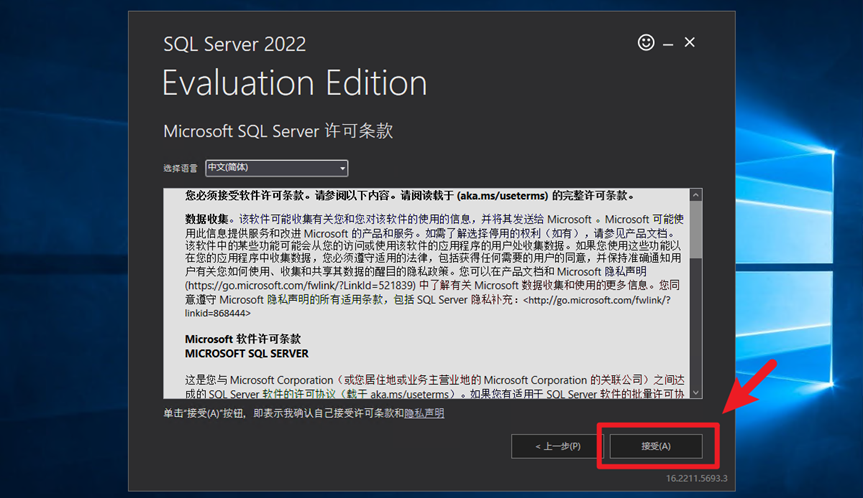Minimize the SQL Server installer window
The image size is (863, 498).
tap(668, 43)
